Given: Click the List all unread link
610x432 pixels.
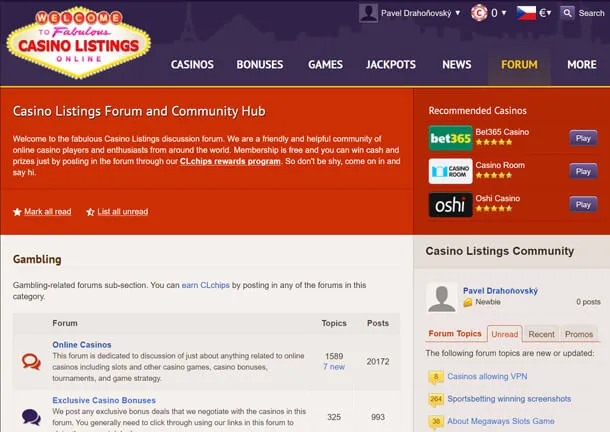Looking at the screenshot, I should (x=123, y=212).
